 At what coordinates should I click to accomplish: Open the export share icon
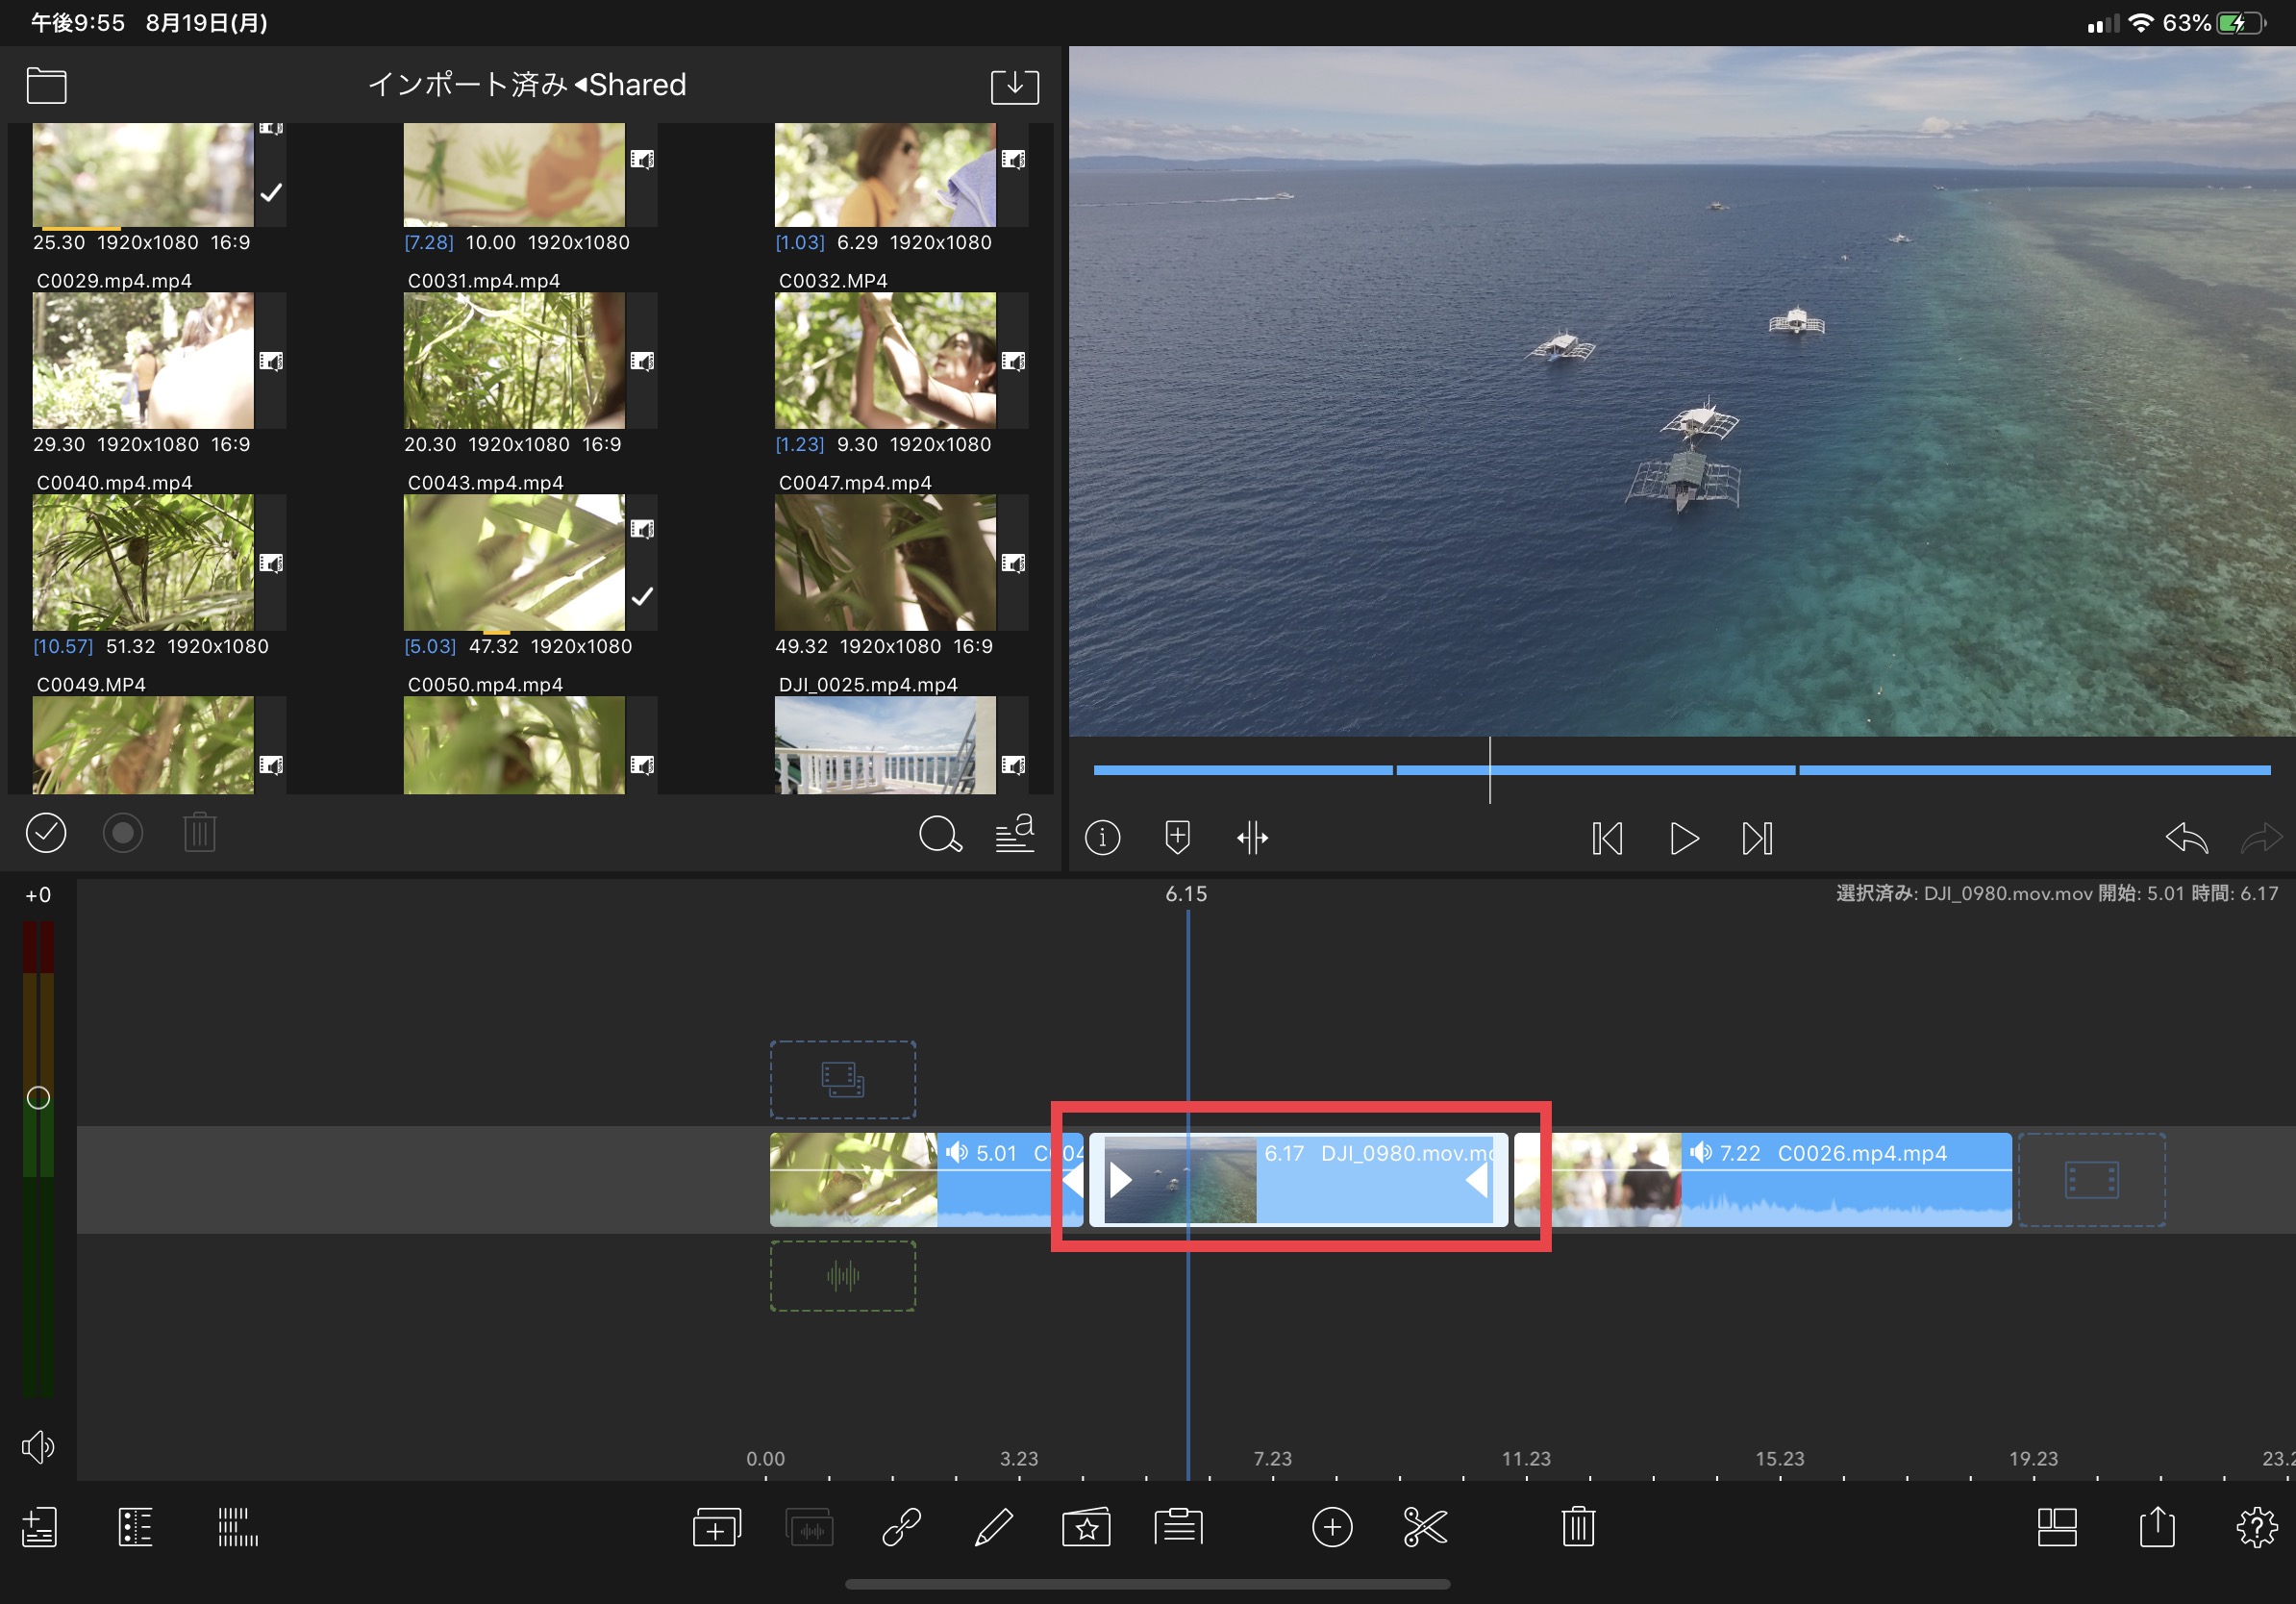(x=2157, y=1527)
